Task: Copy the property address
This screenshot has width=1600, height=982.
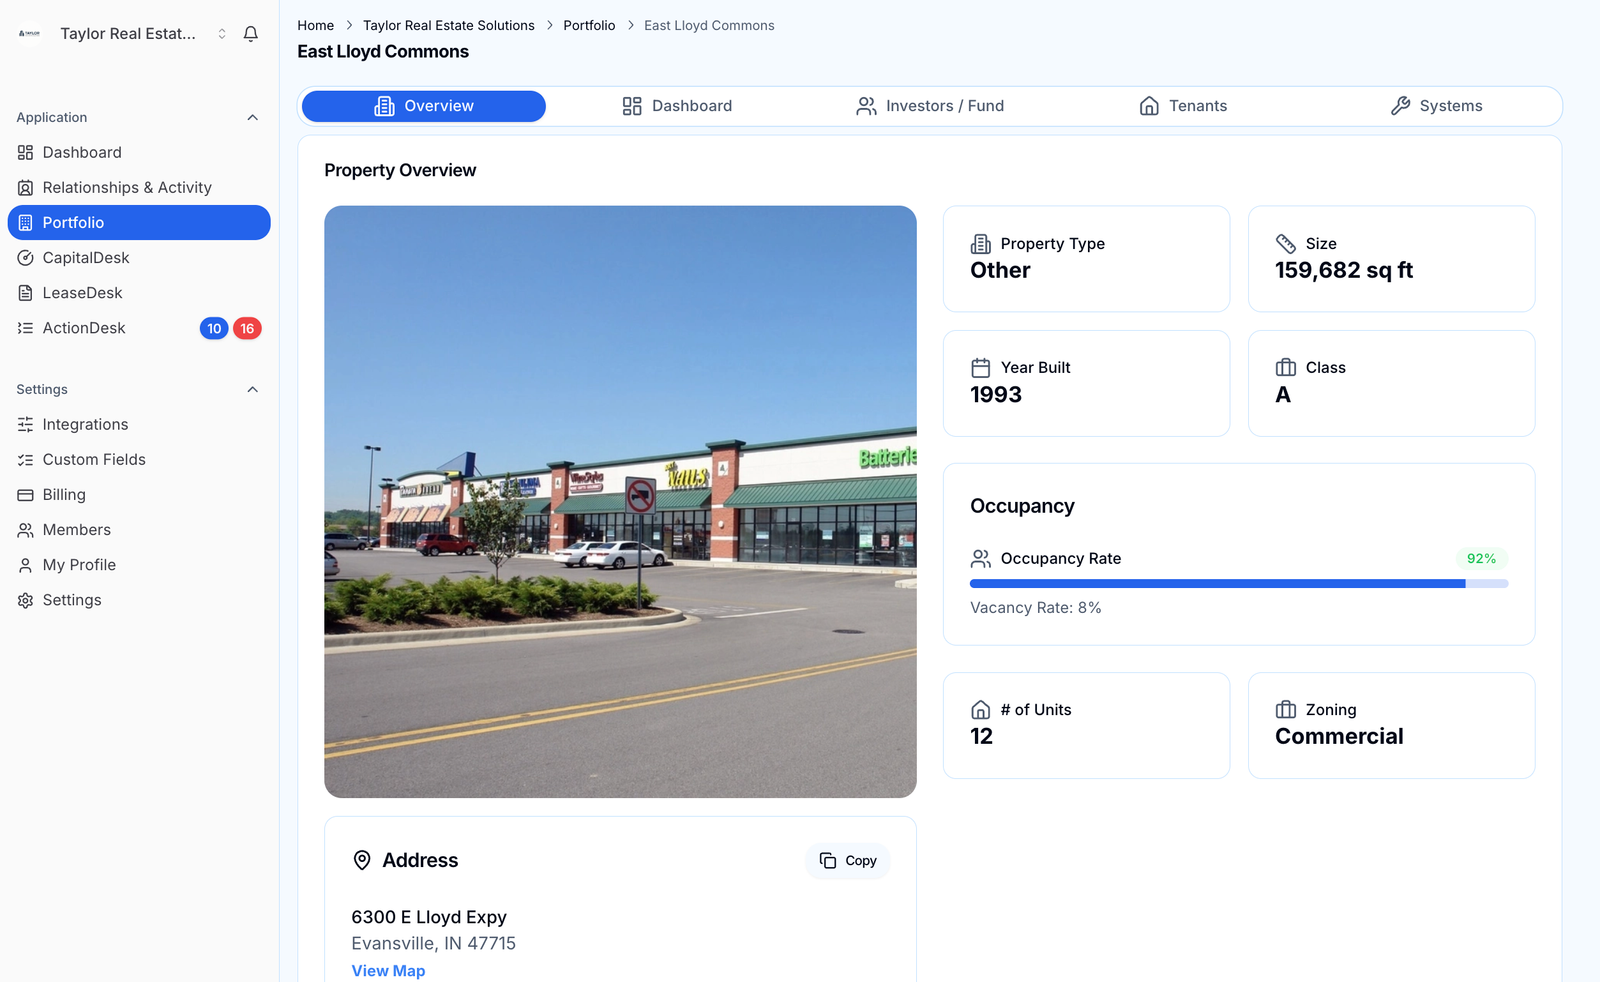Action: pyautogui.click(x=848, y=861)
